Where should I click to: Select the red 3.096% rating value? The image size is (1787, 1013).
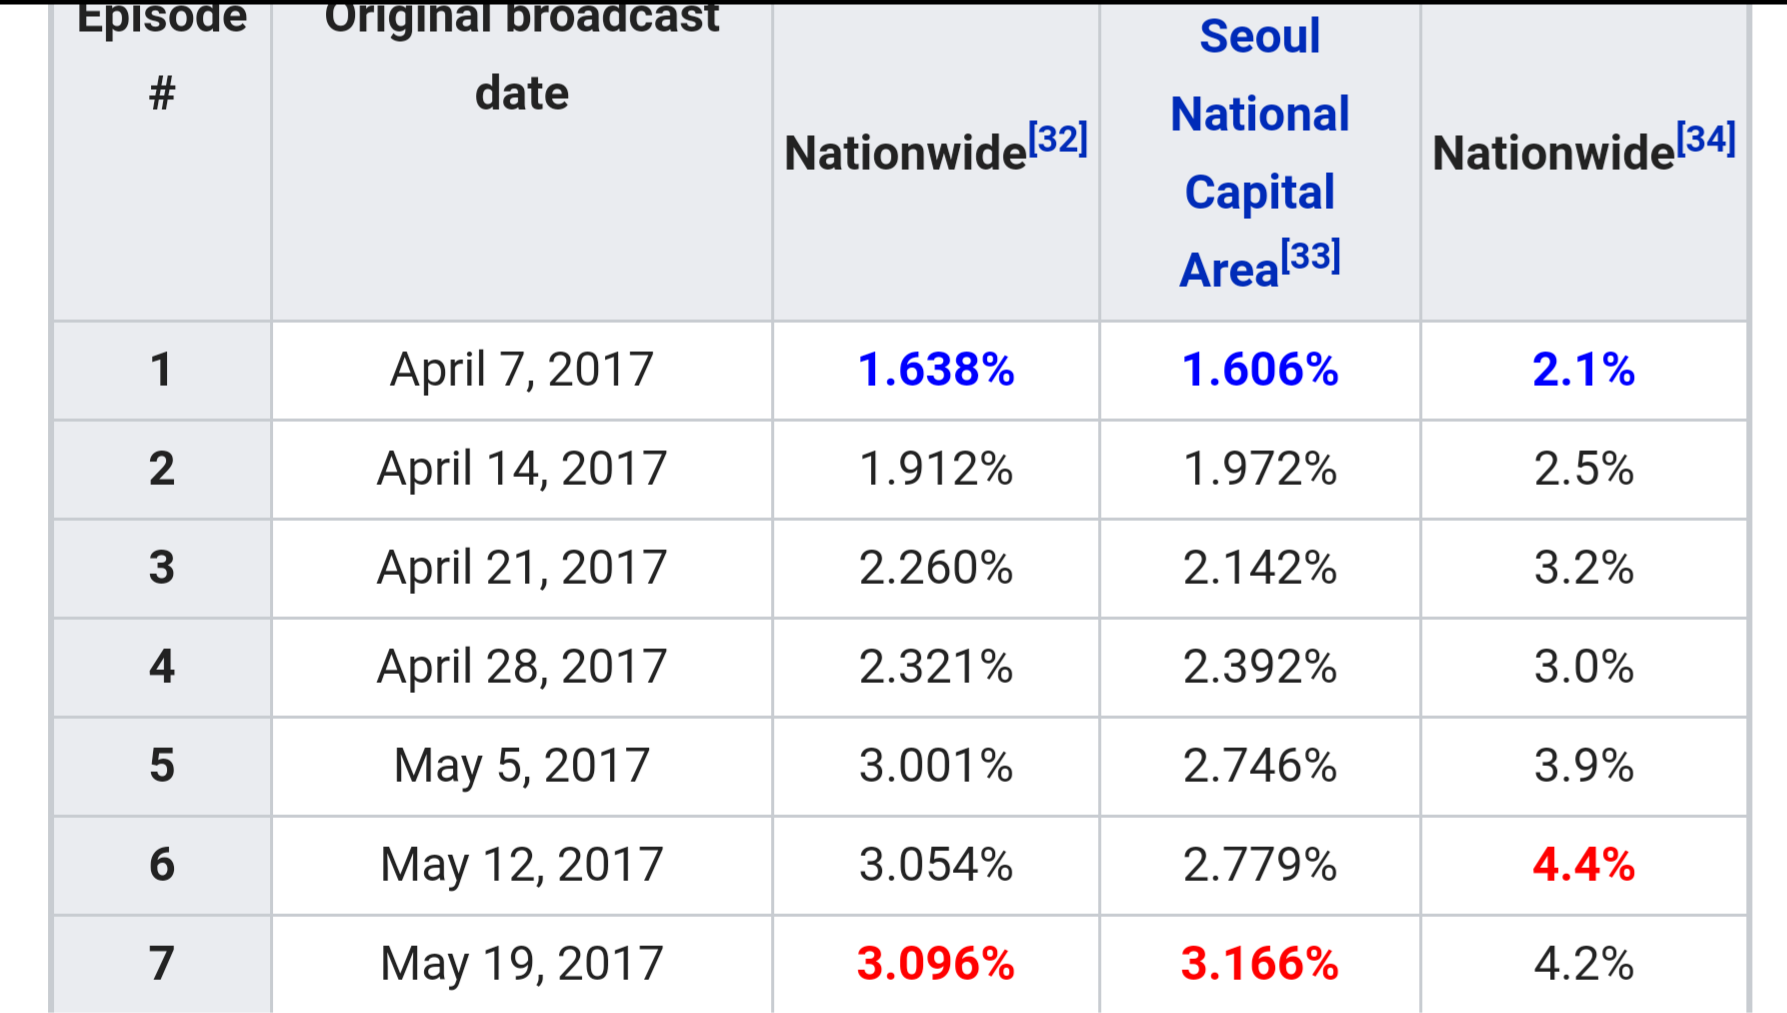[935, 964]
